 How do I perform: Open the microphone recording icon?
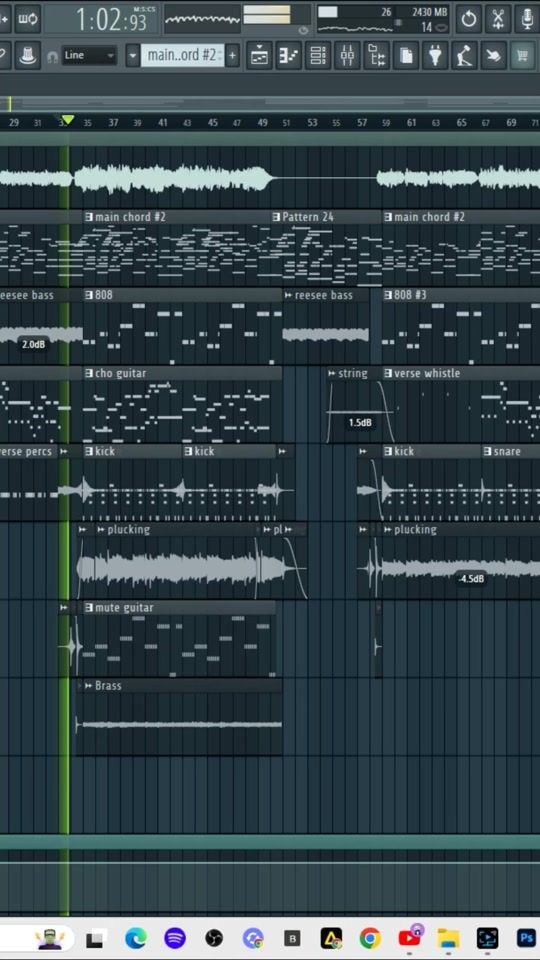[527, 19]
